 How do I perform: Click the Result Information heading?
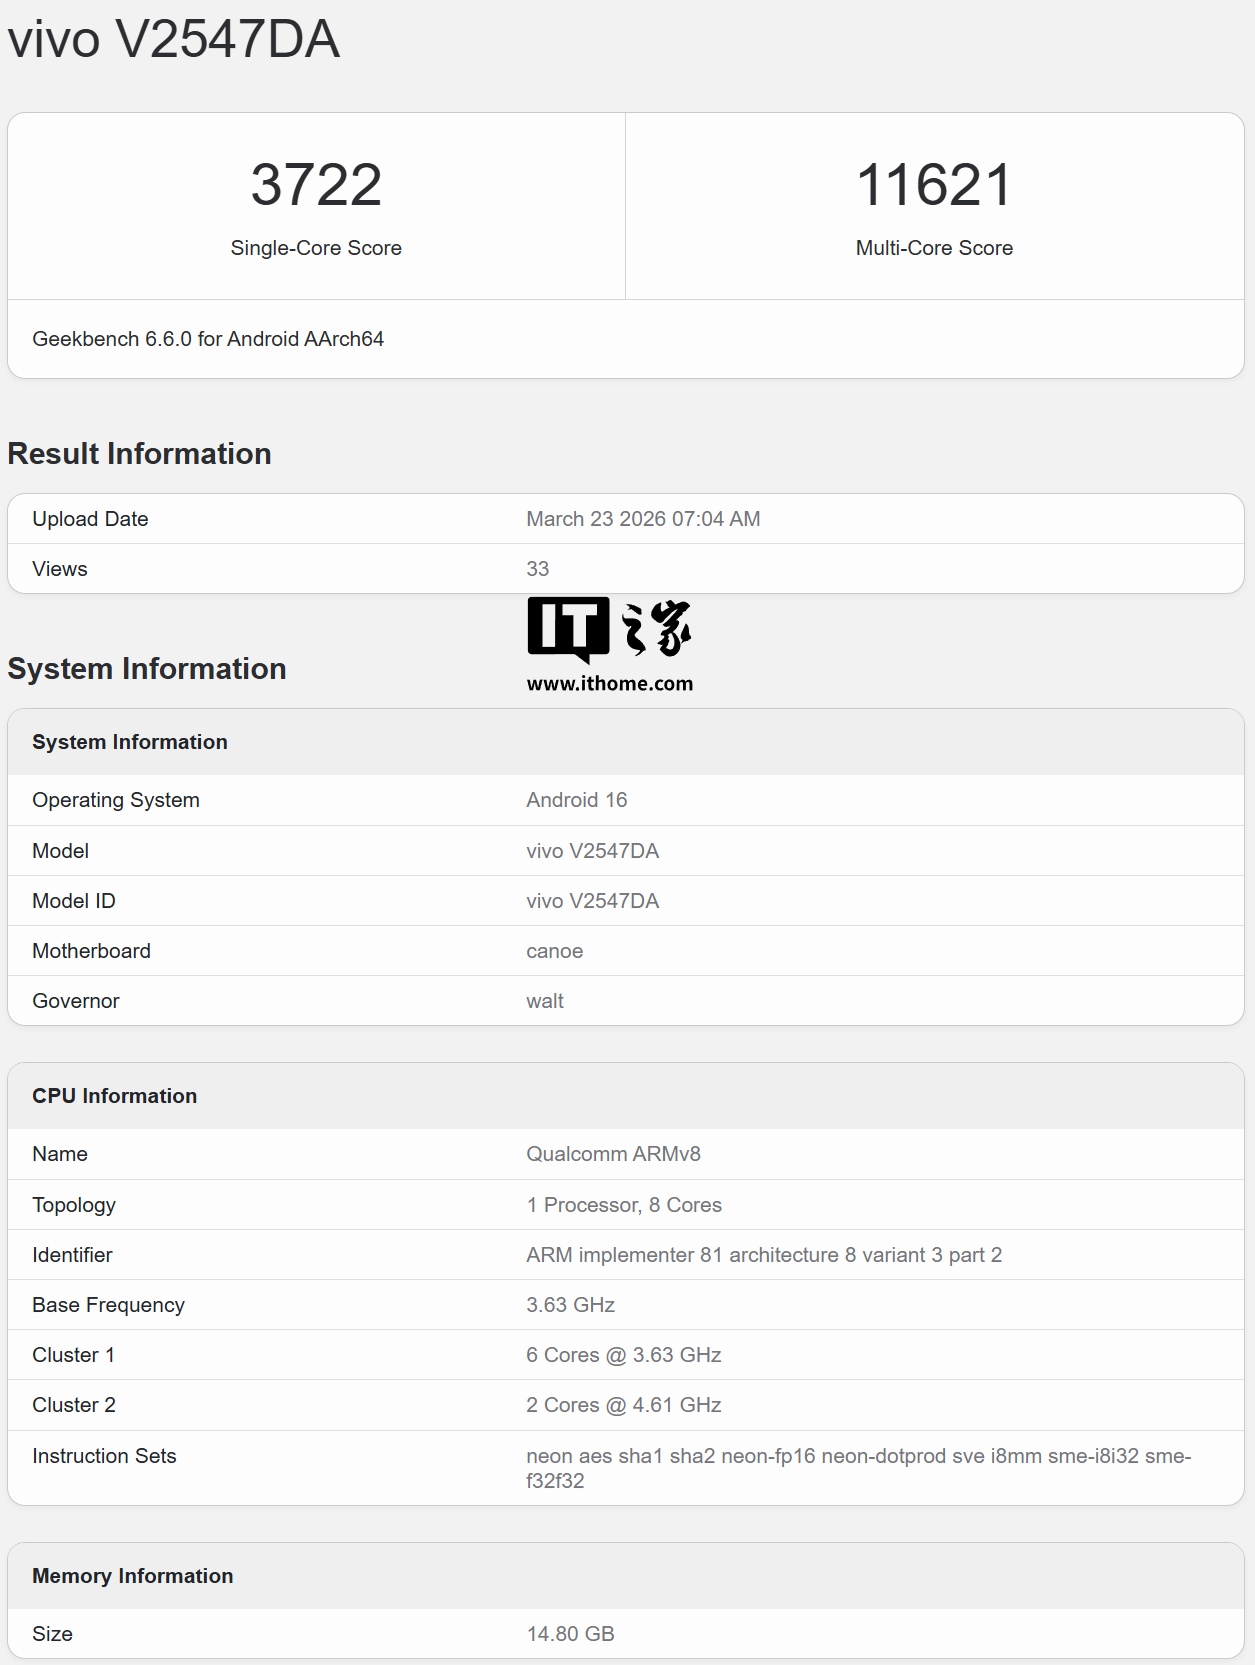coord(140,454)
